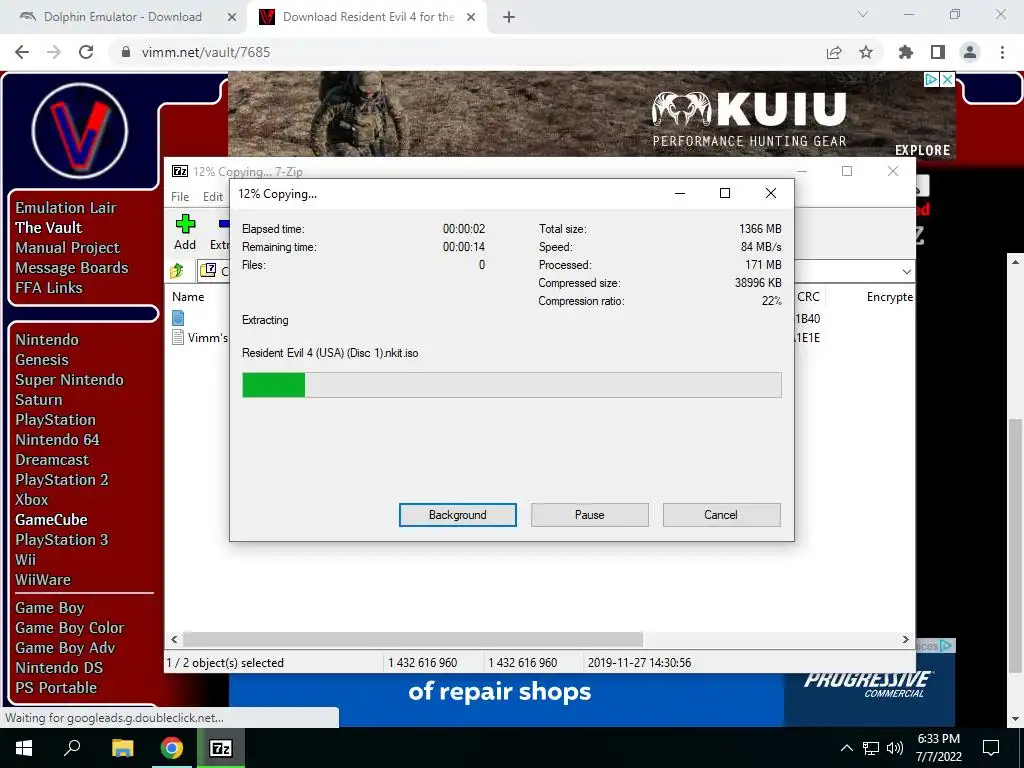Expand the 7-Zip address path dropdown
This screenshot has width=1024, height=768.
click(x=906, y=271)
